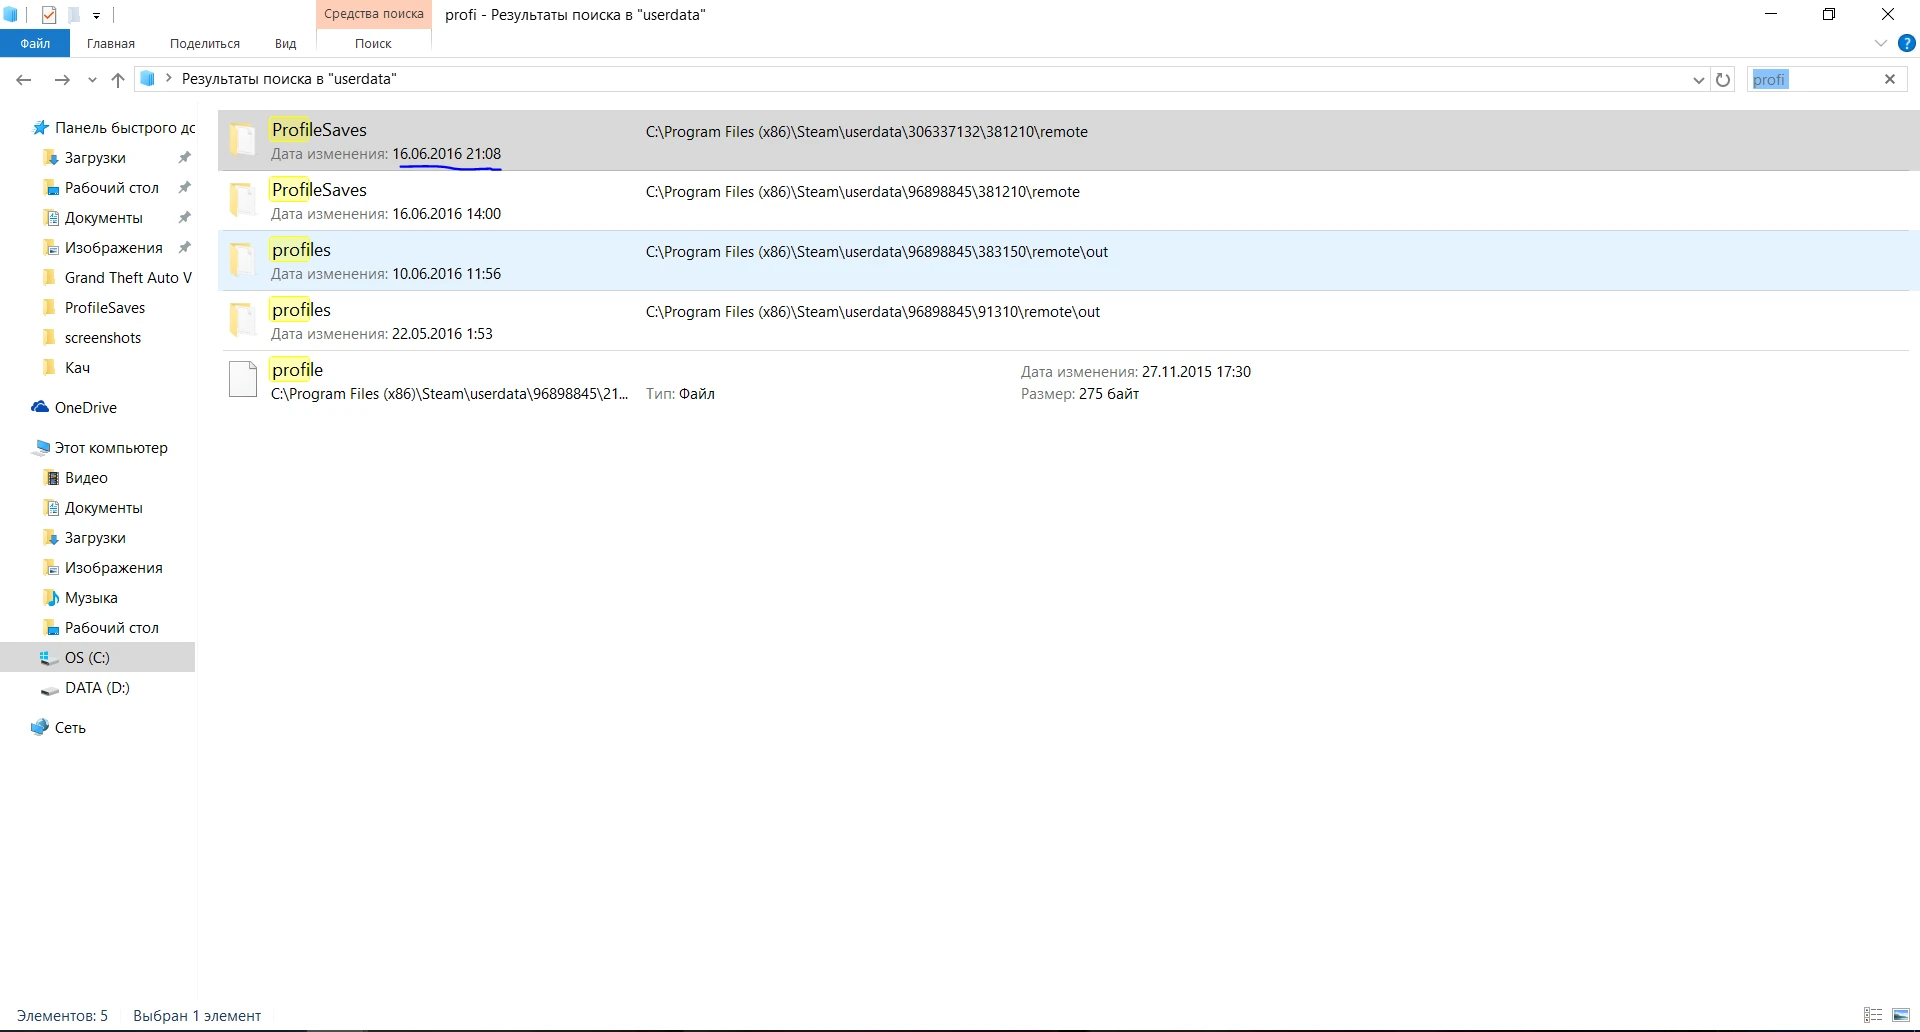This screenshot has width=1920, height=1032.
Task: Select profiles name modified 10.06.2016 11:56
Action: [301, 250]
